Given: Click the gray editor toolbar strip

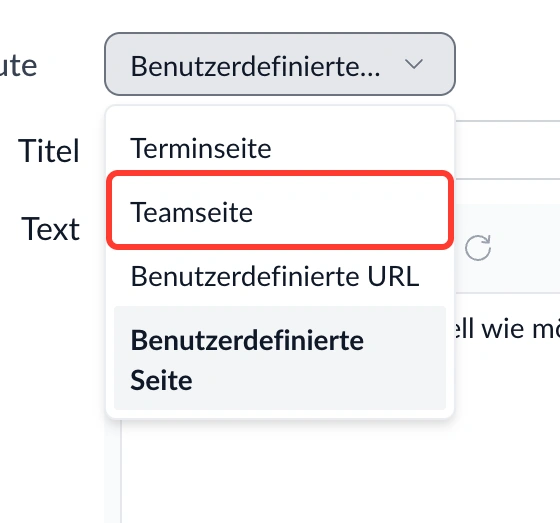Looking at the screenshot, I should tap(507, 248).
